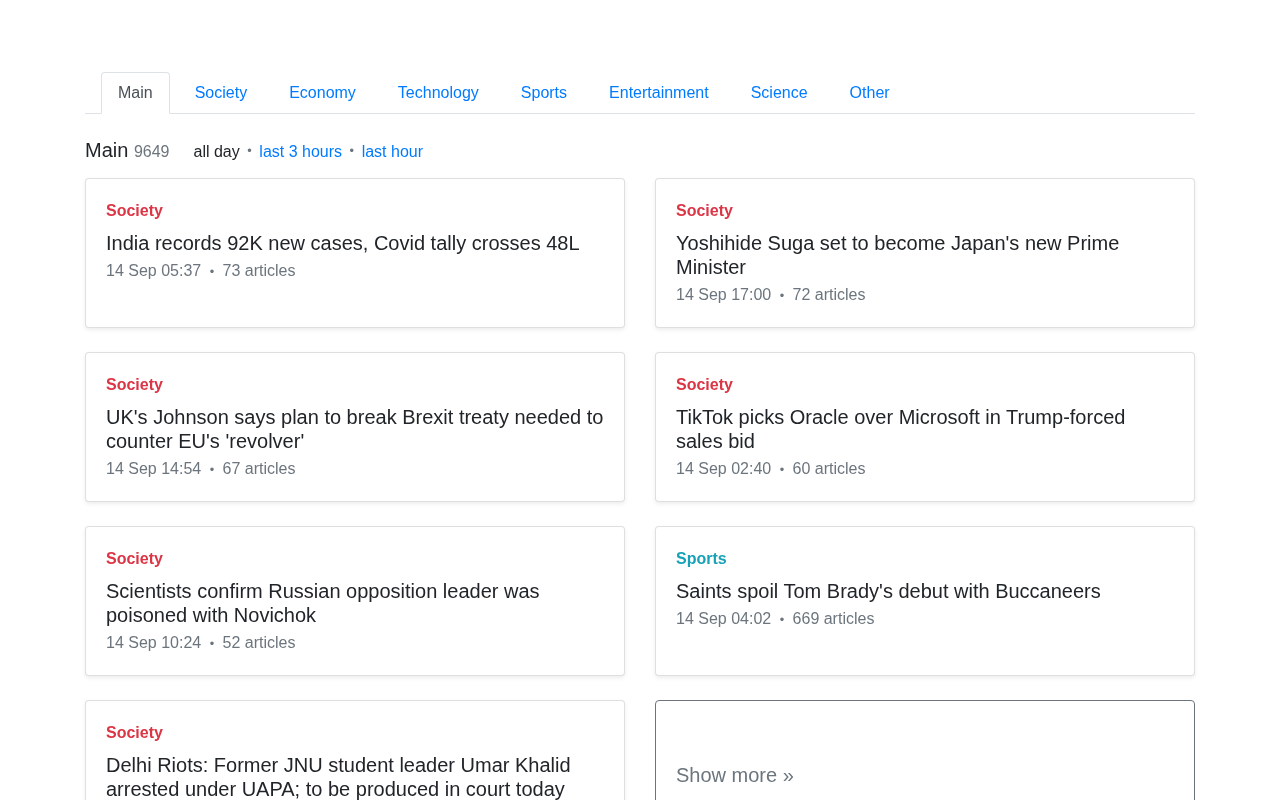
Task: Open the Economy tab
Action: click(322, 93)
